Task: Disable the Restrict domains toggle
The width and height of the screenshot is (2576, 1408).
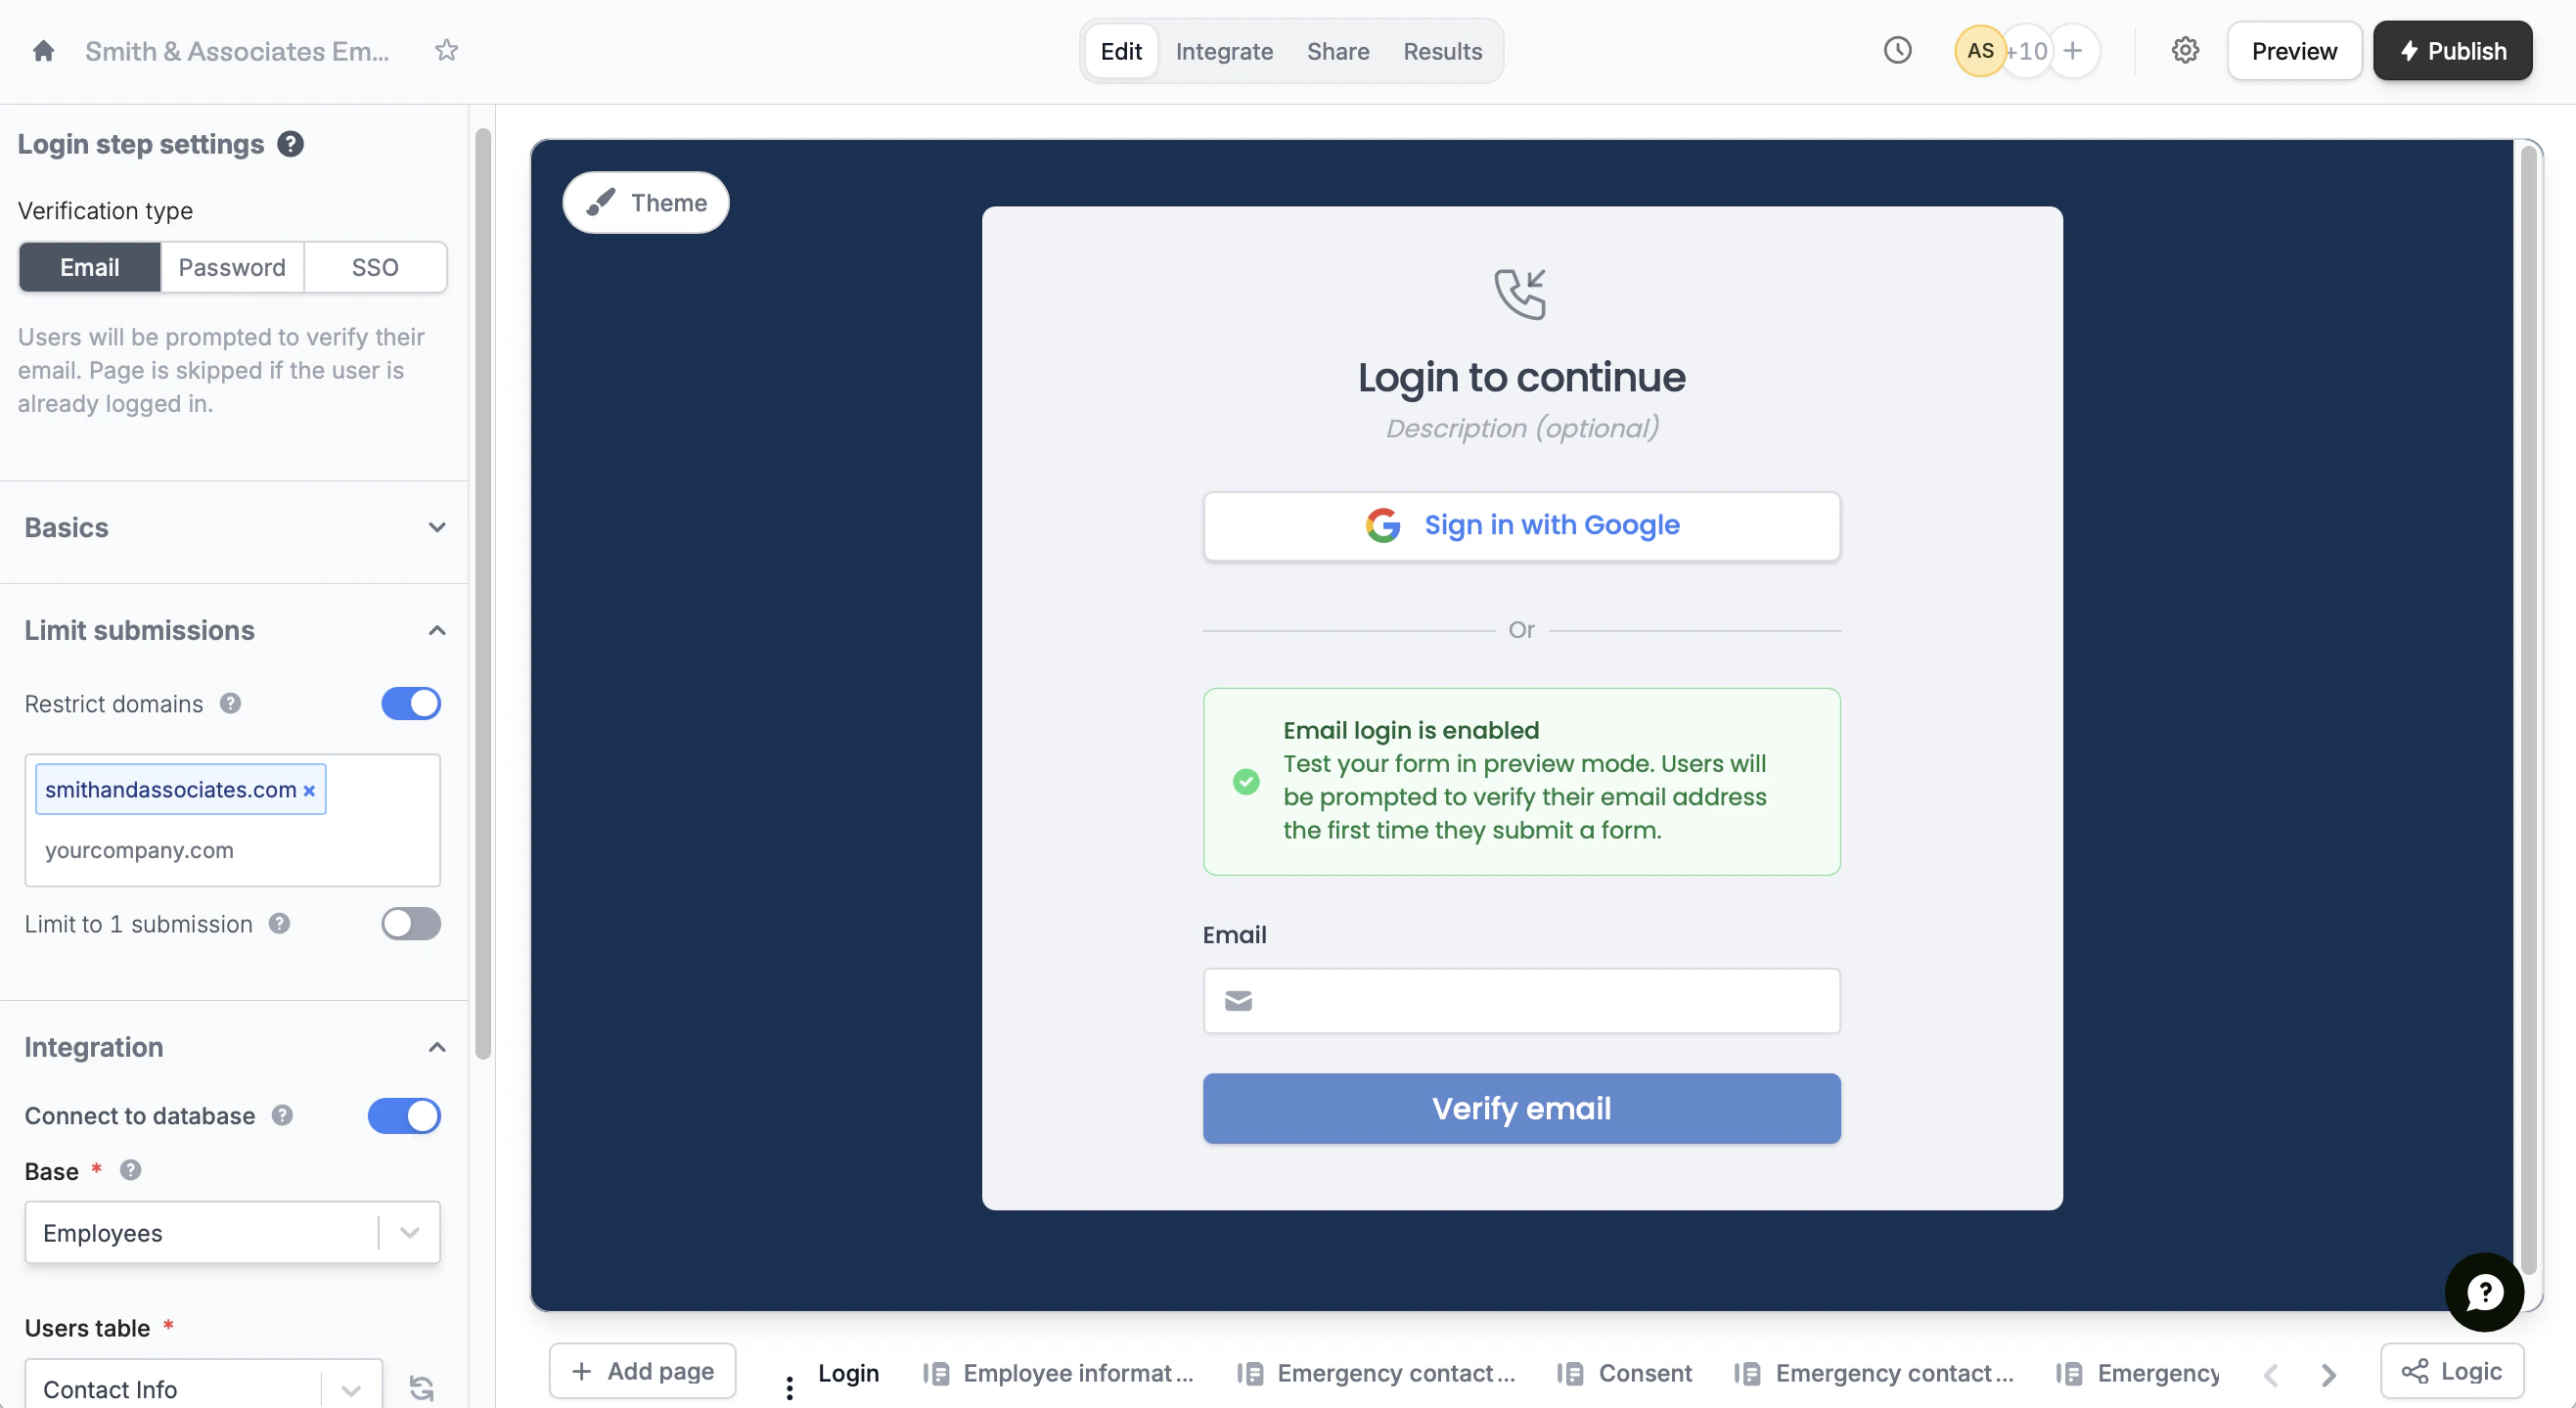Action: [410, 704]
